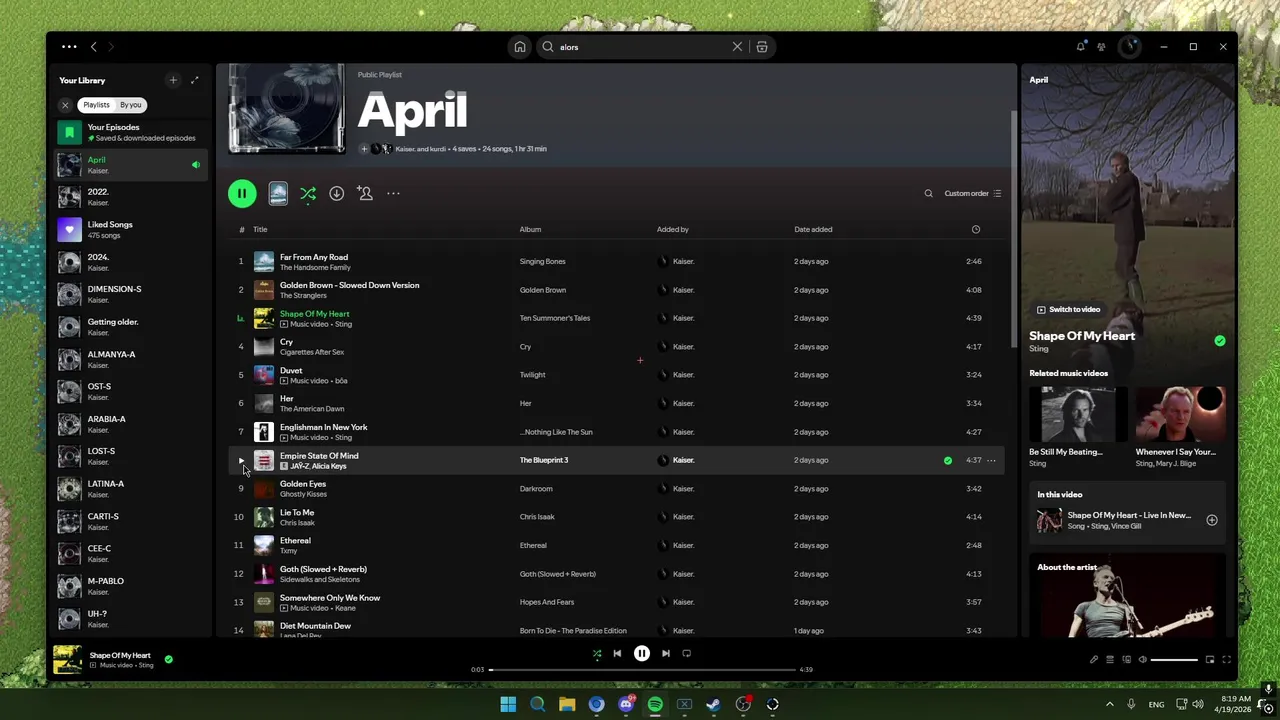The height and width of the screenshot is (720, 1280).
Task: Mute the player volume
Action: [1143, 660]
